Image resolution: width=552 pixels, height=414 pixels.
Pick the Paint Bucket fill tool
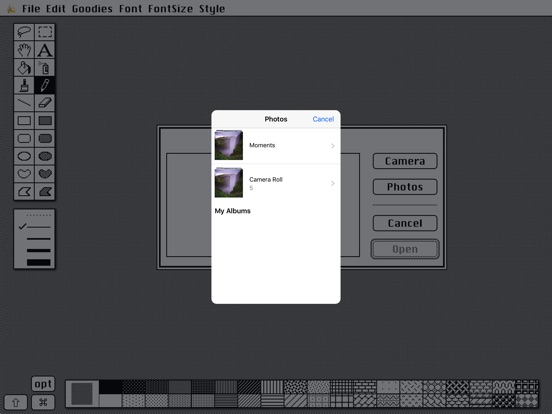(24, 68)
